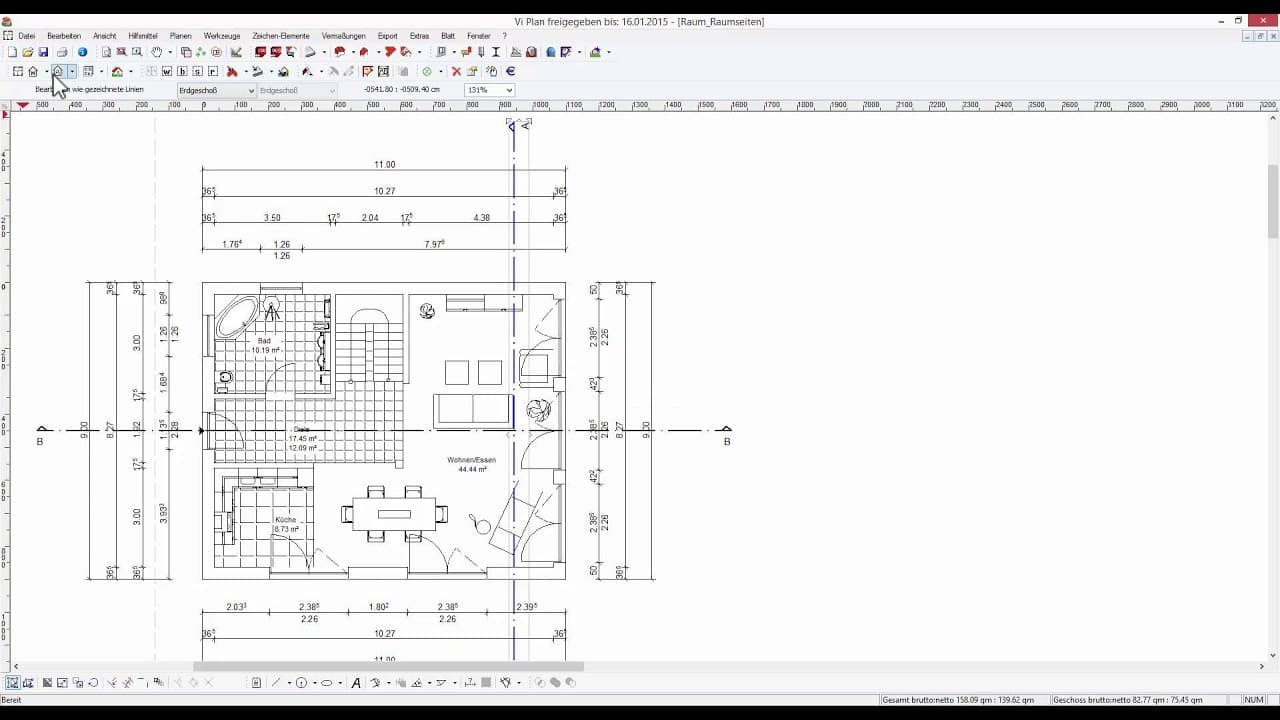Select the circle drawing tool in the bottom toolbar
Viewport: 1280px width, 720px height.
[x=301, y=683]
